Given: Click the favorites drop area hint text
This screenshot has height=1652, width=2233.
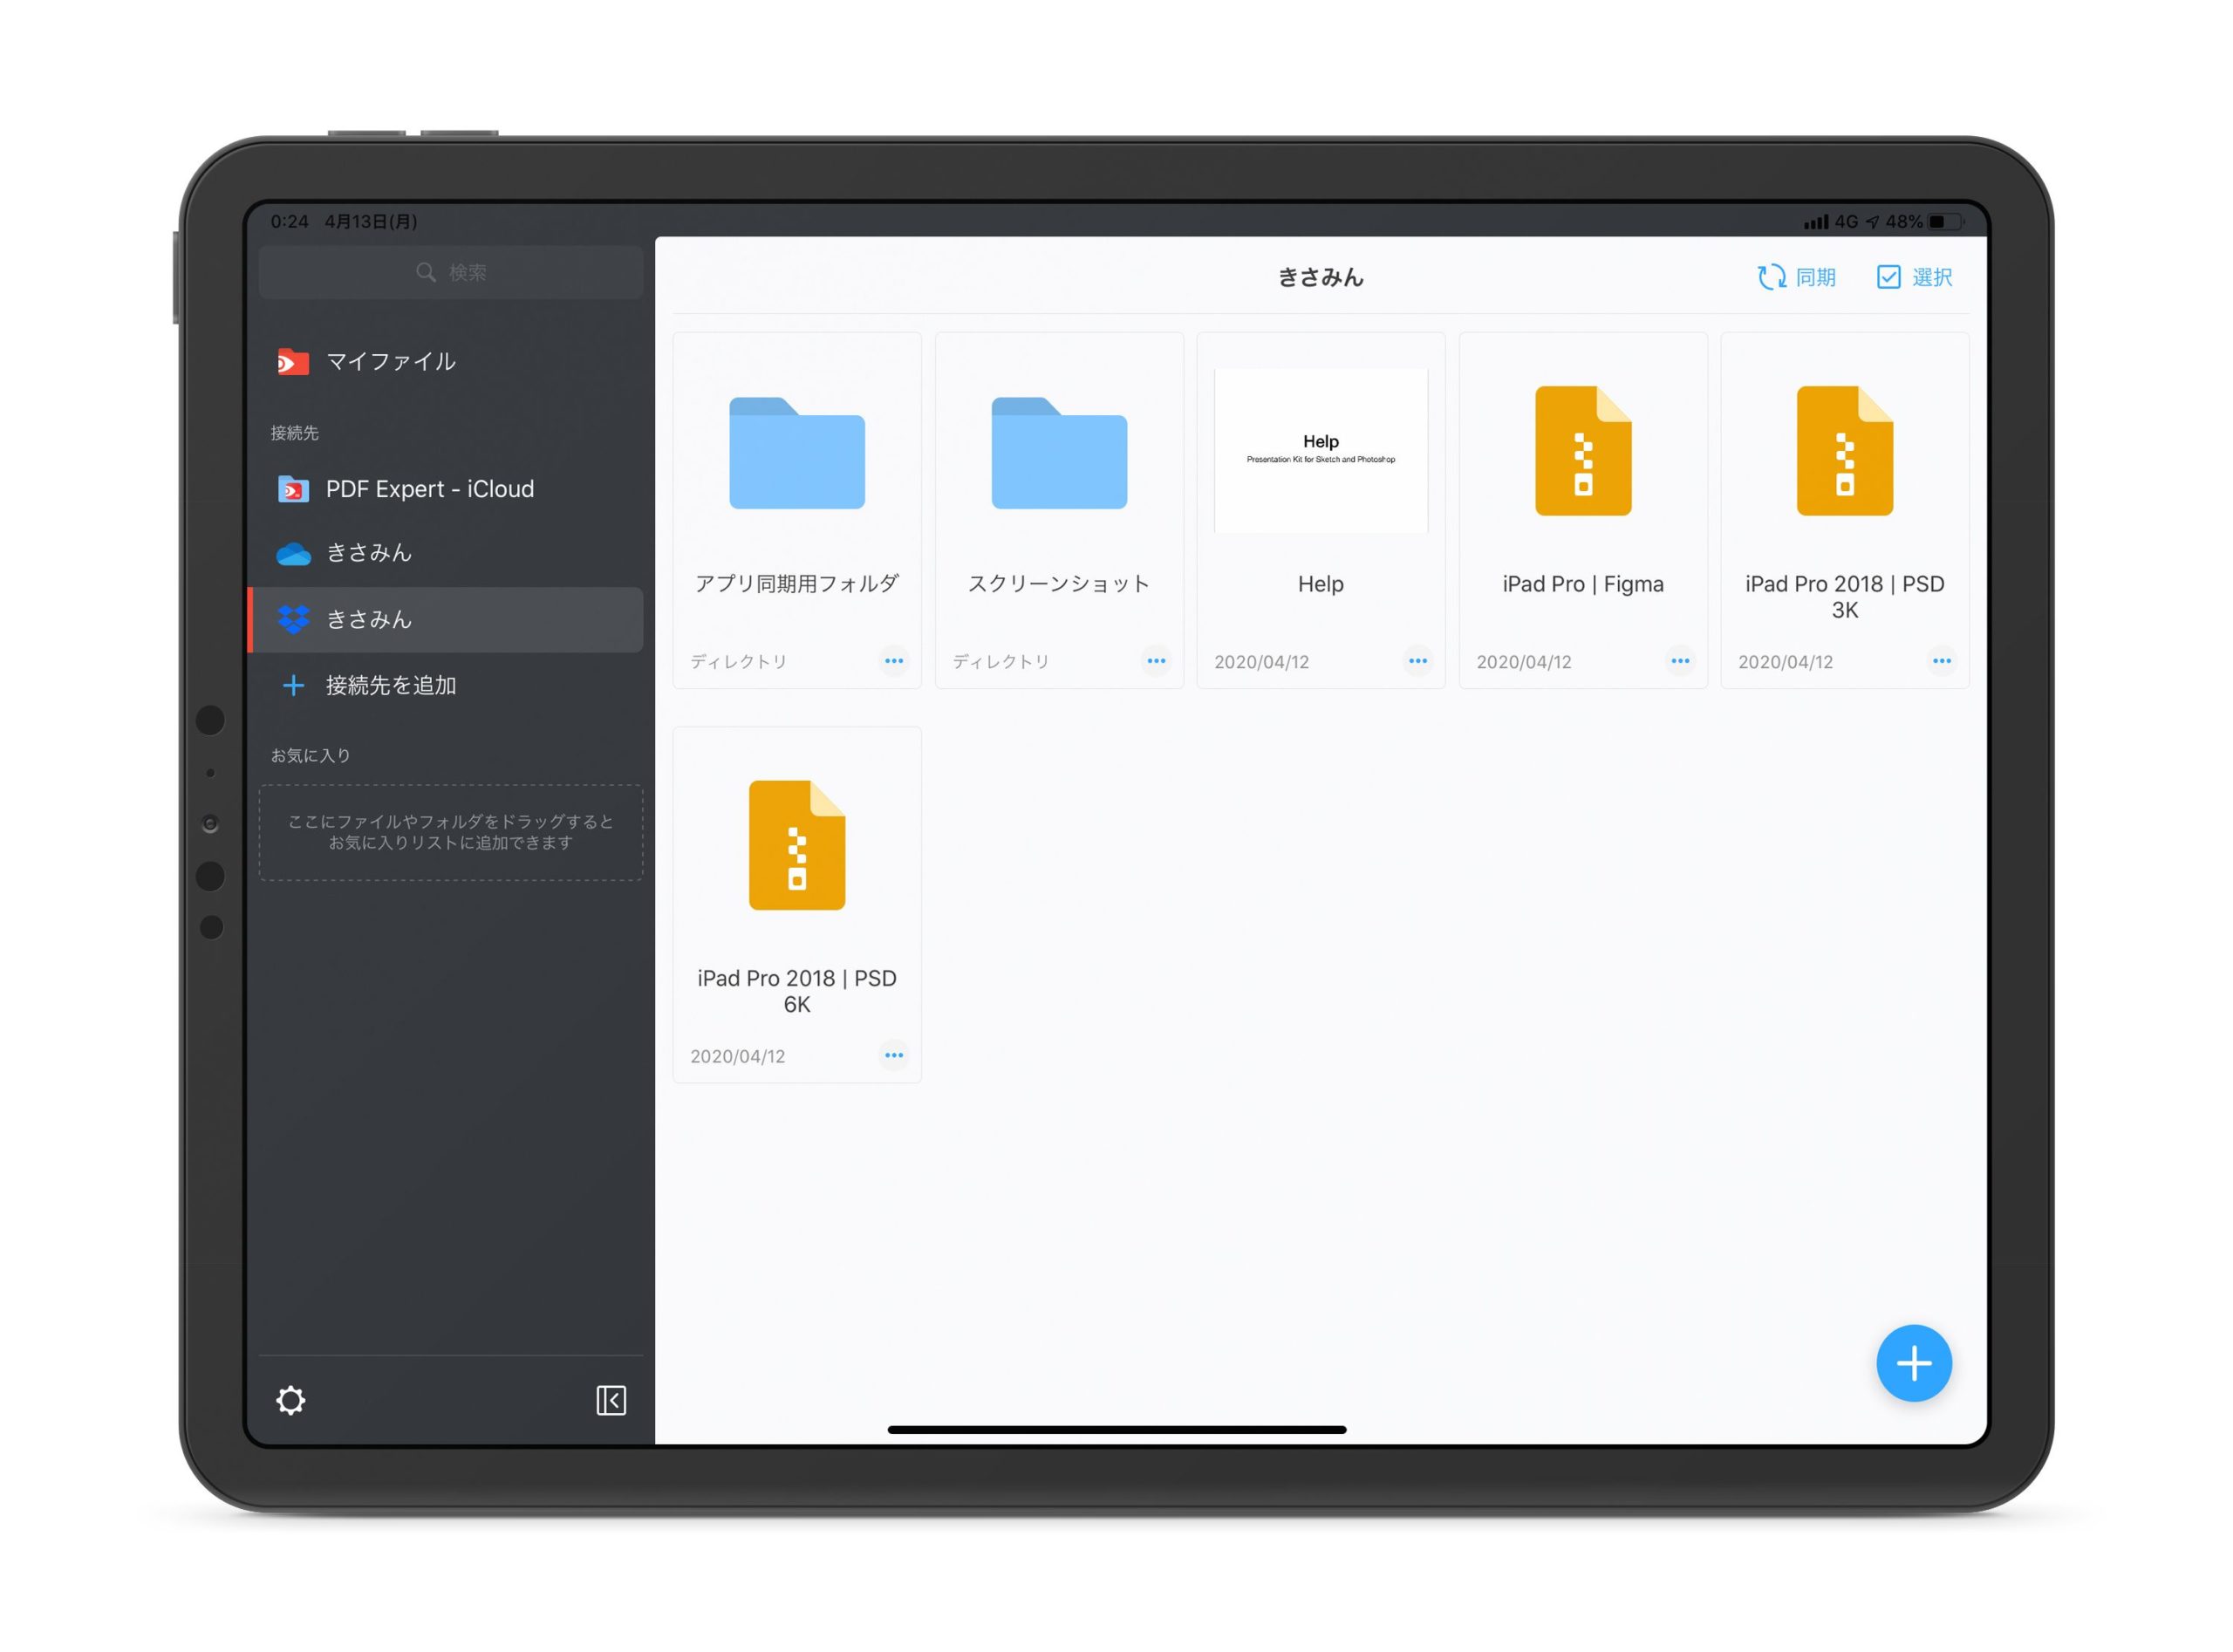Looking at the screenshot, I should pyautogui.click(x=451, y=832).
